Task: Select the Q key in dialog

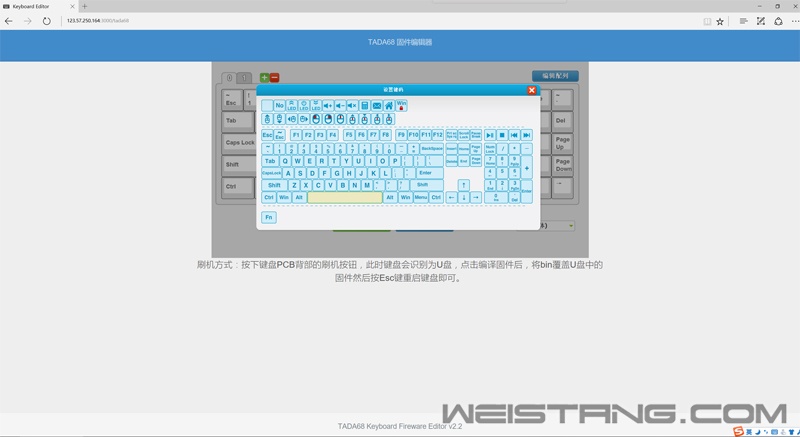Action: (x=285, y=161)
